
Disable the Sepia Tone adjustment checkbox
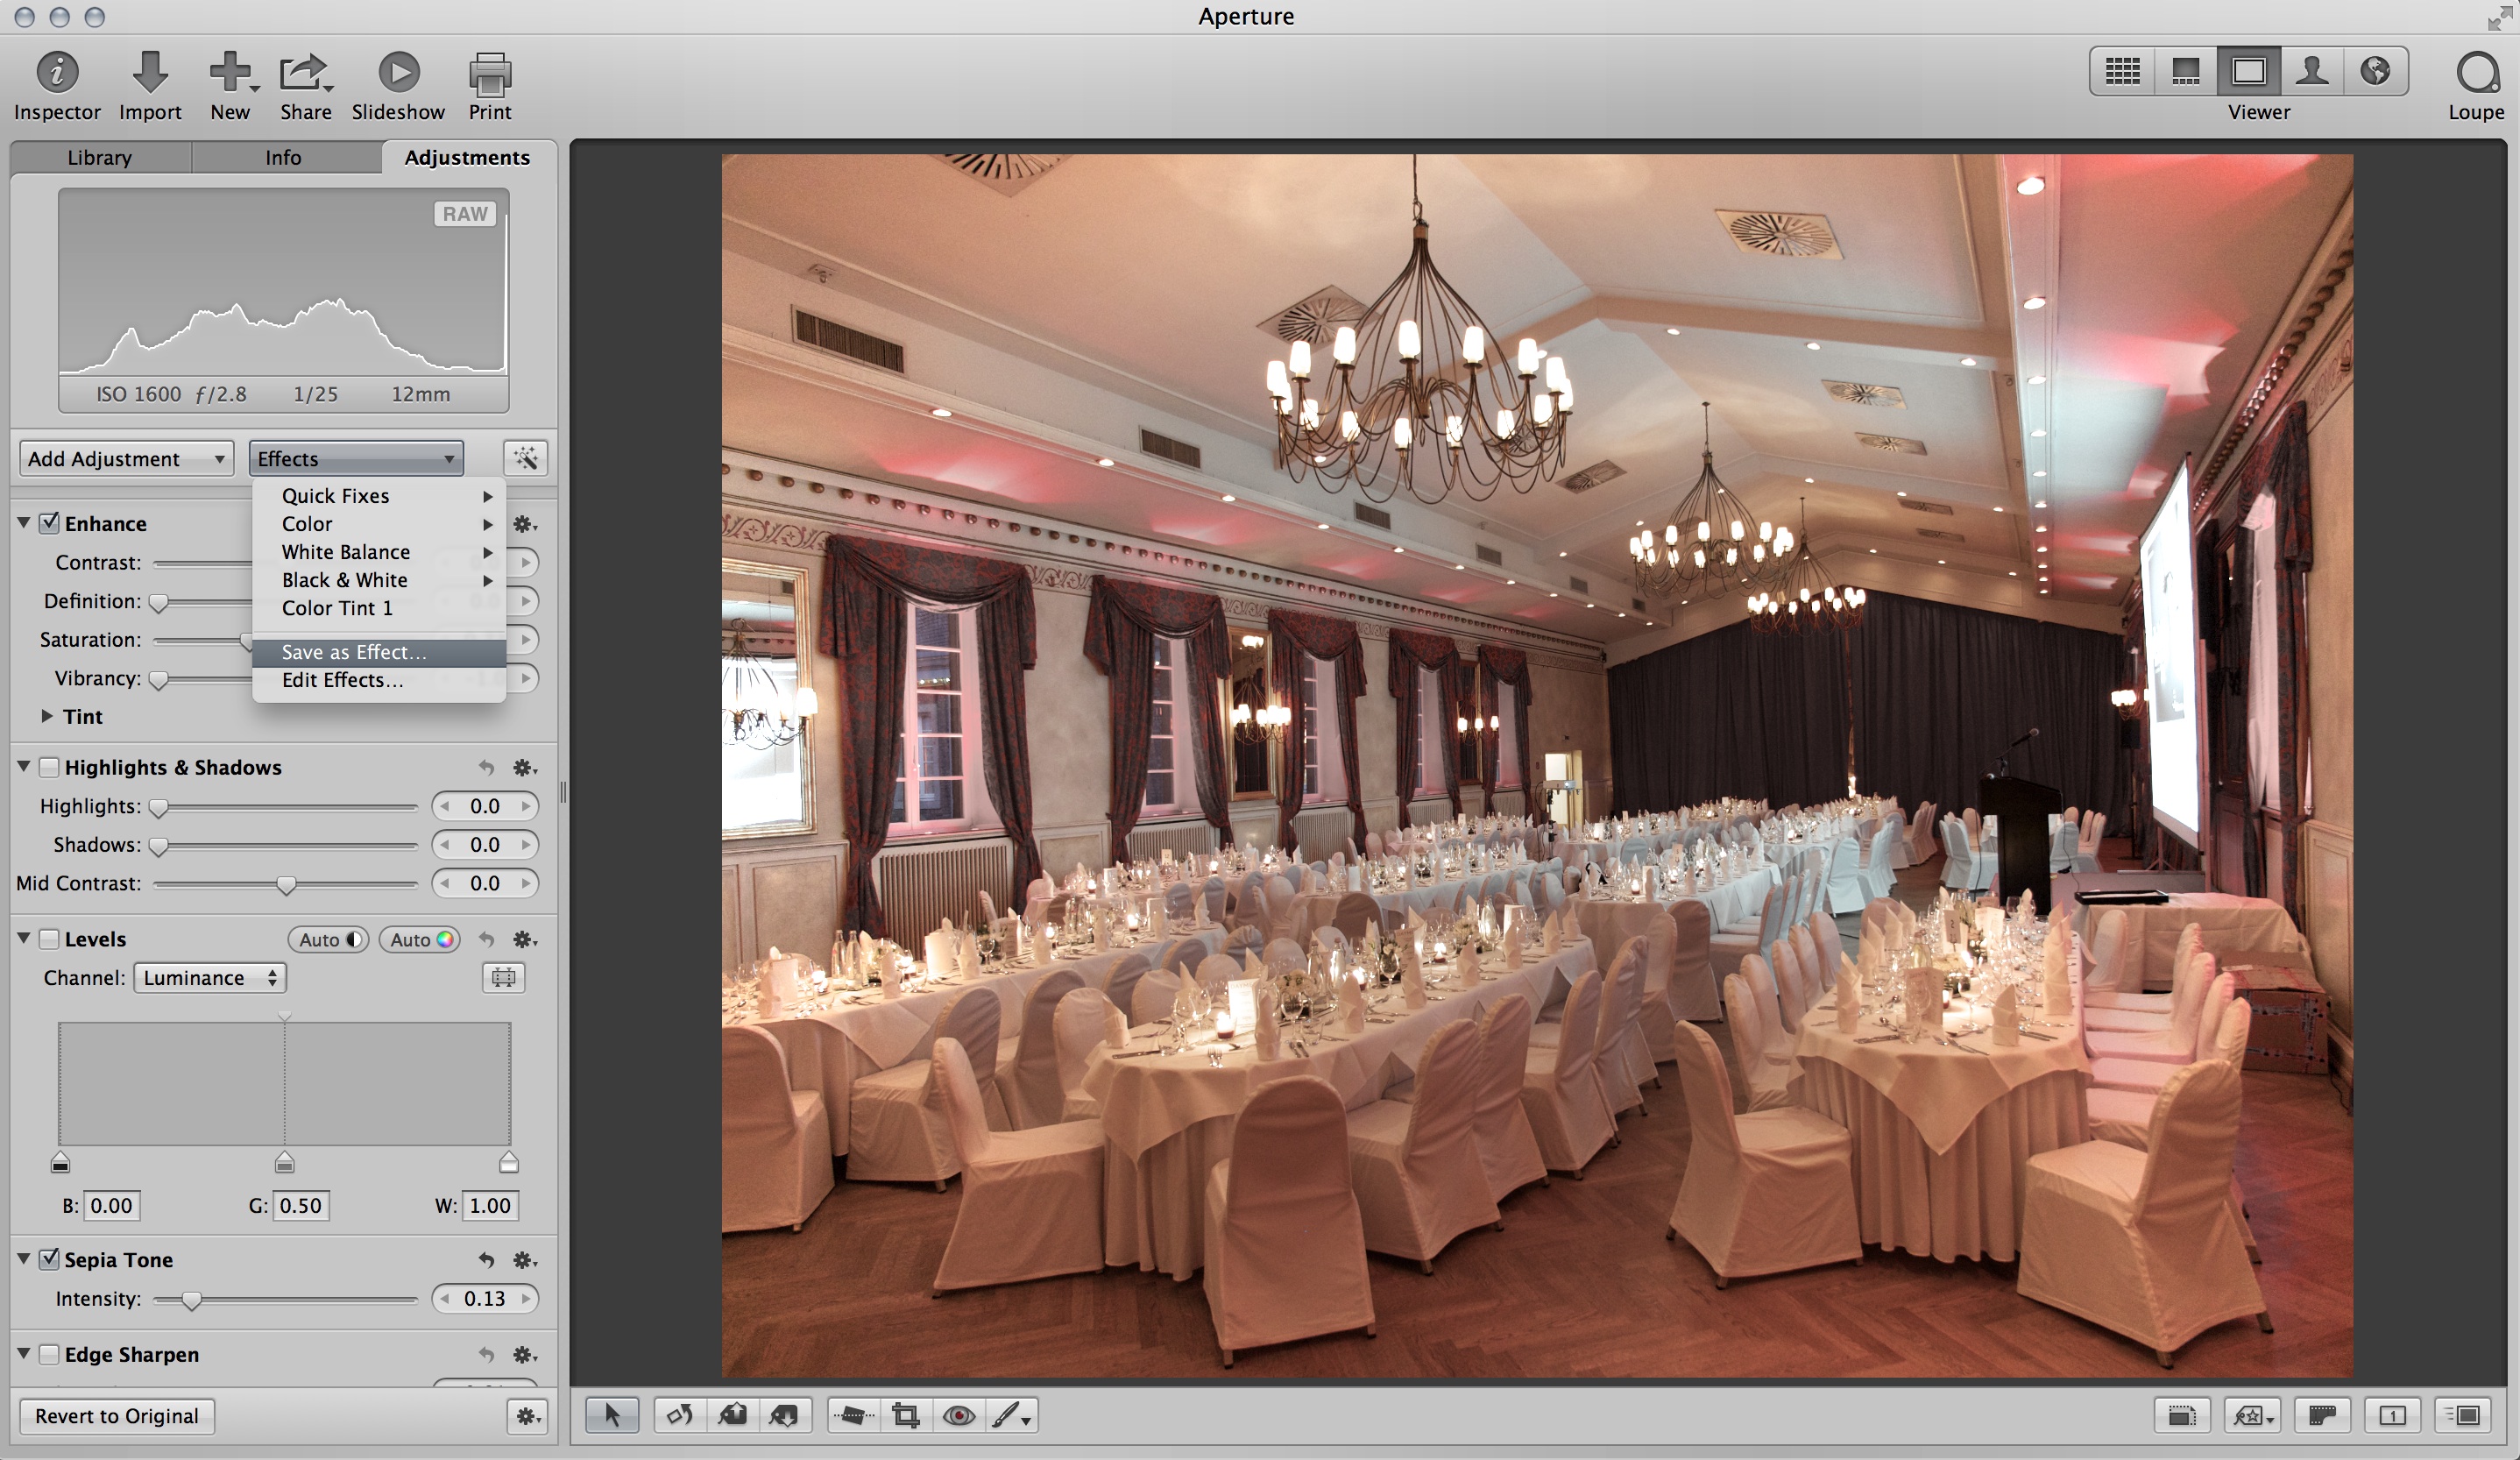(x=49, y=1259)
